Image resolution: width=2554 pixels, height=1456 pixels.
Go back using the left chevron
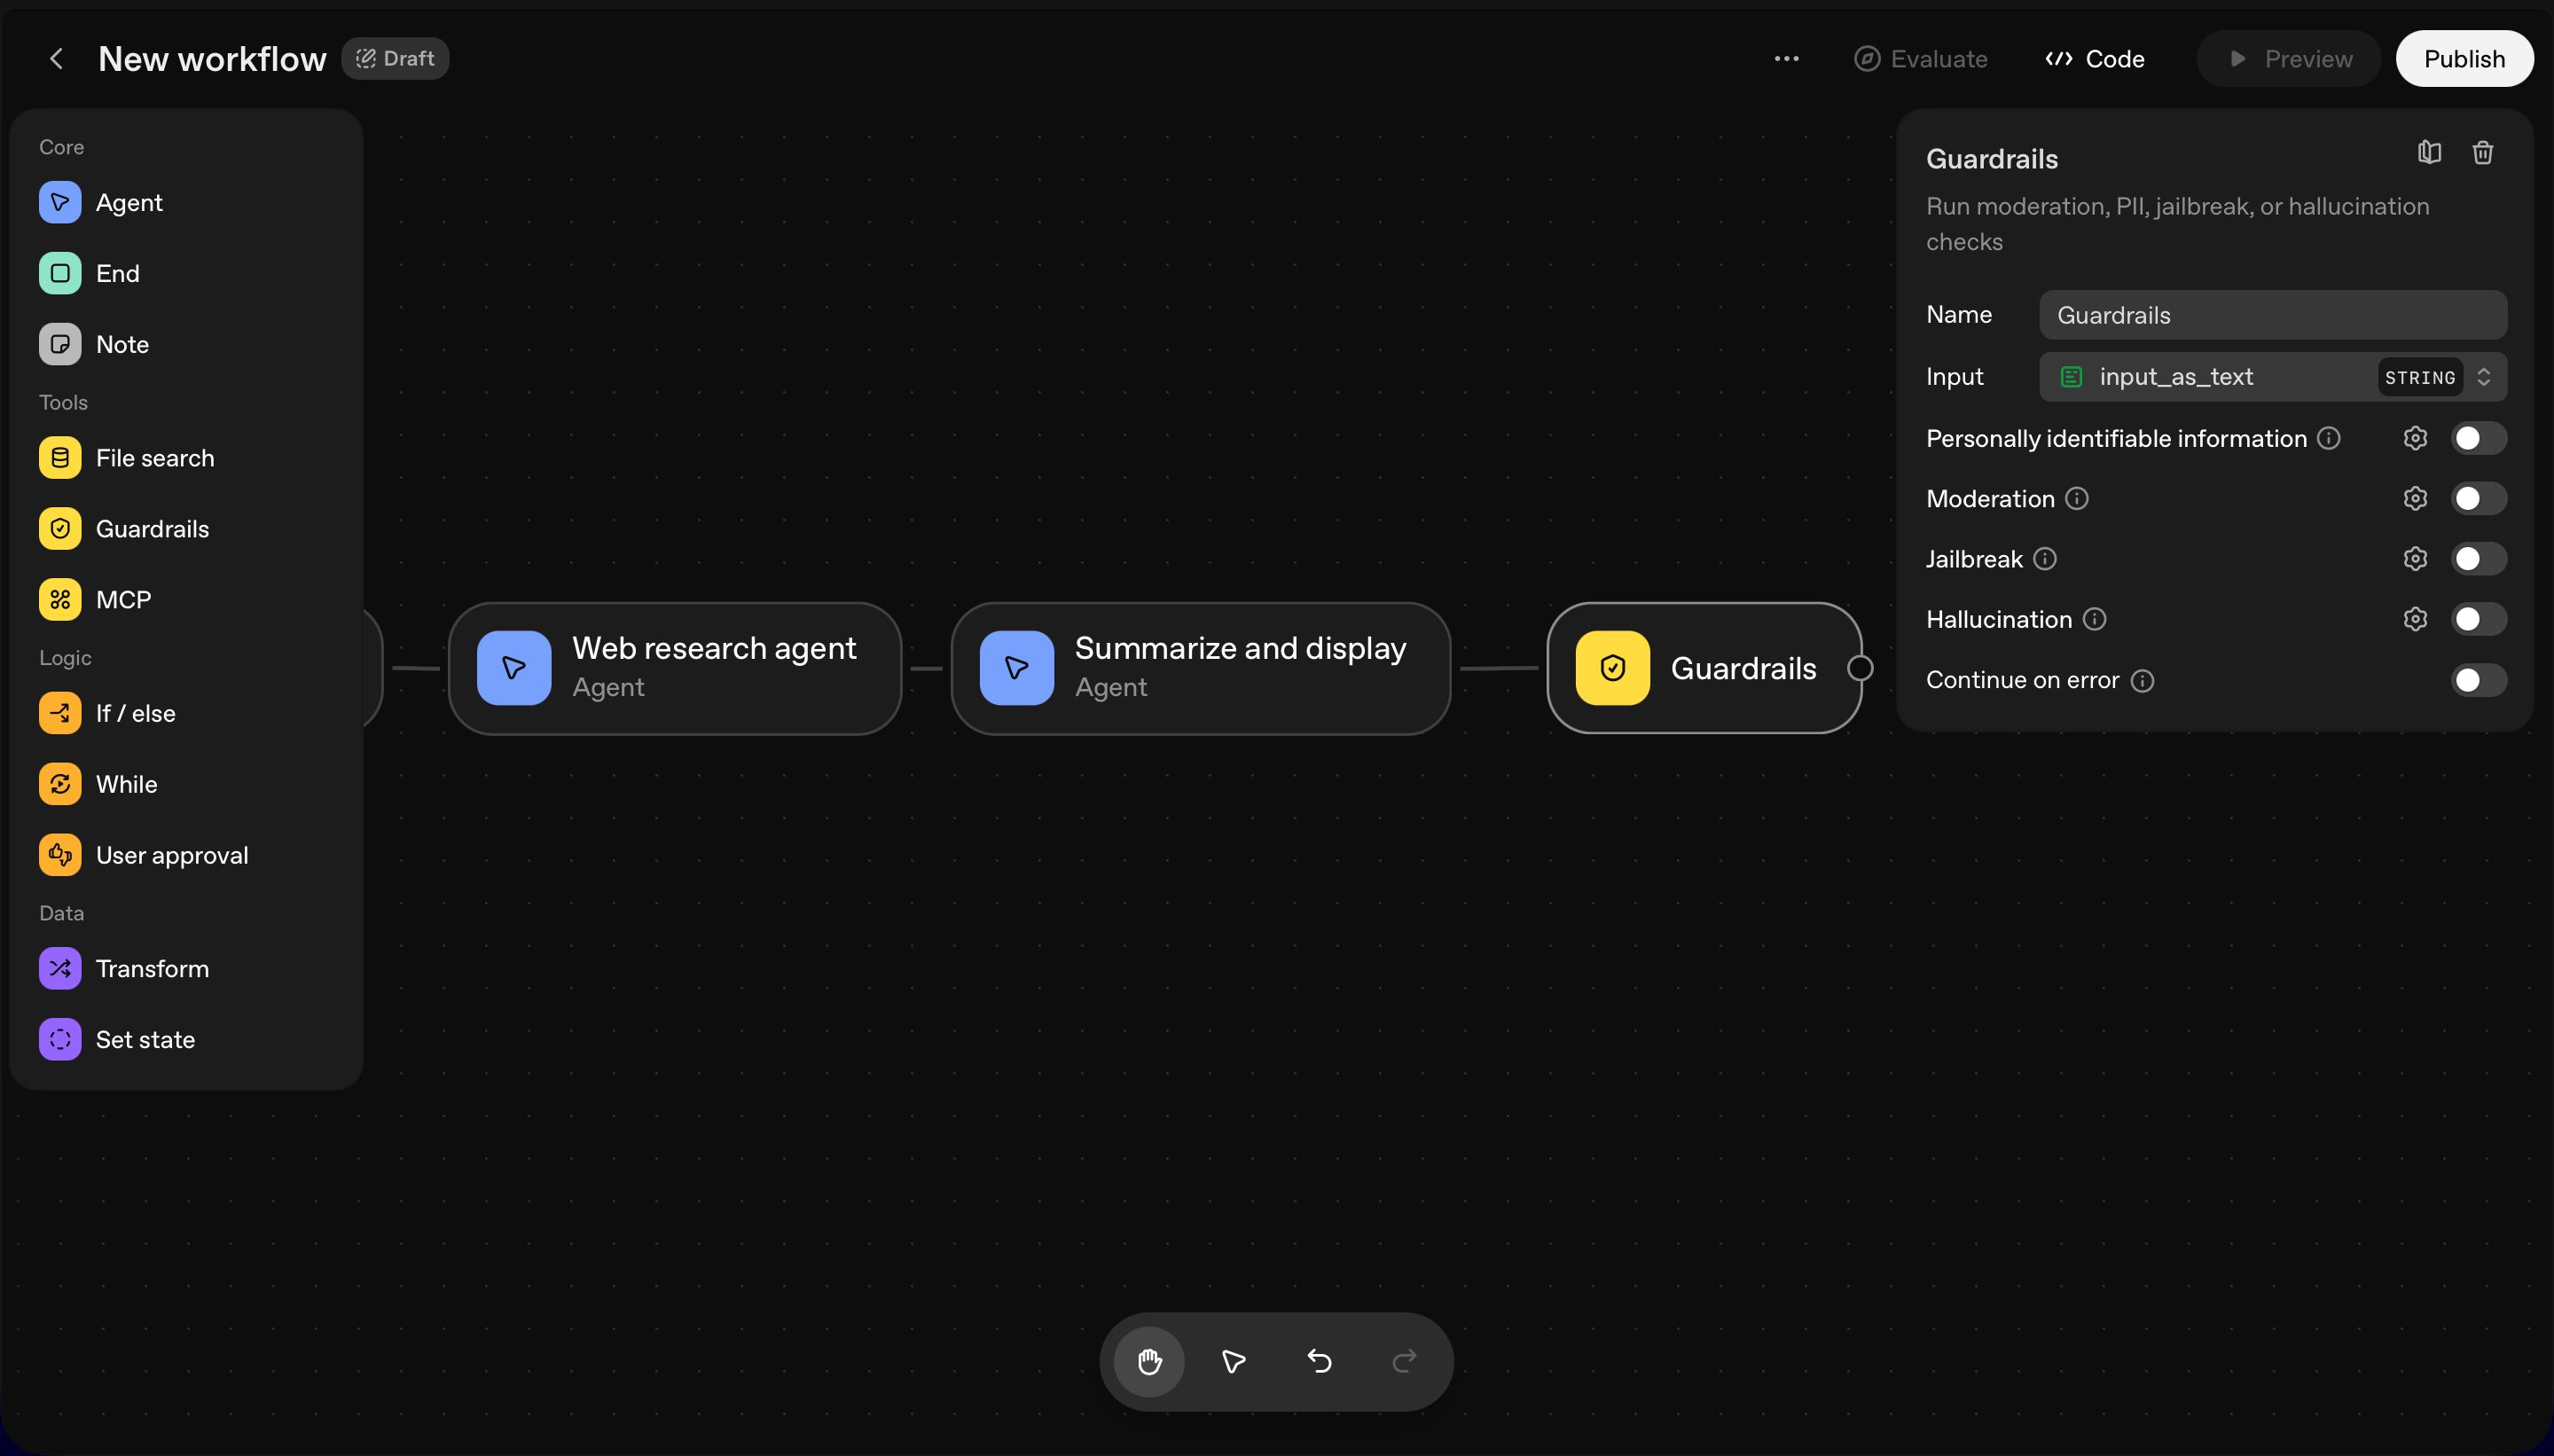(x=57, y=59)
